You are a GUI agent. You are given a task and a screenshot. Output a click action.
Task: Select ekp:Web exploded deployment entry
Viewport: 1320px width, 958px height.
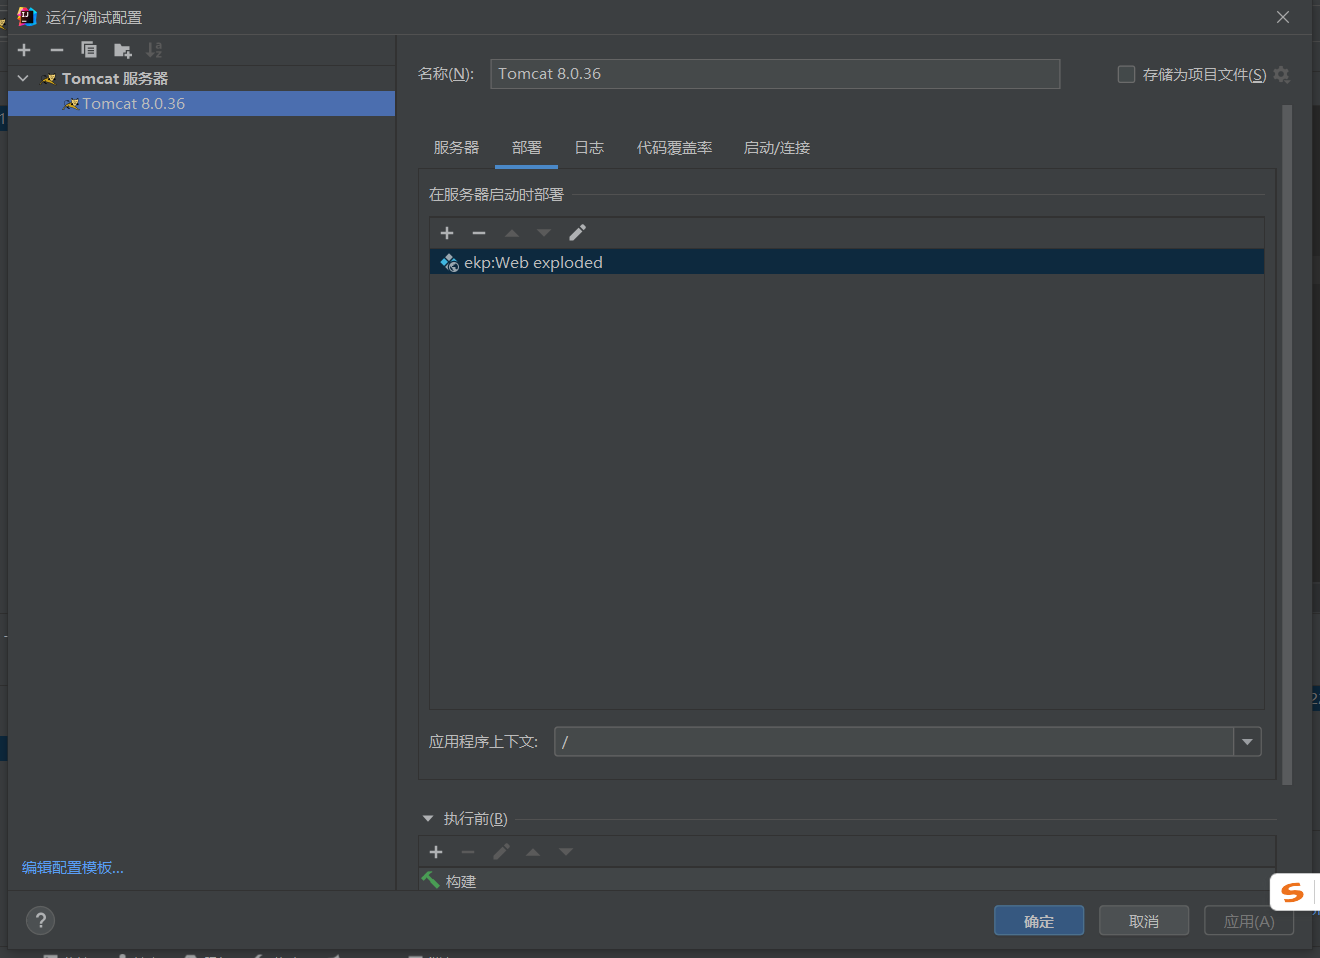click(847, 262)
